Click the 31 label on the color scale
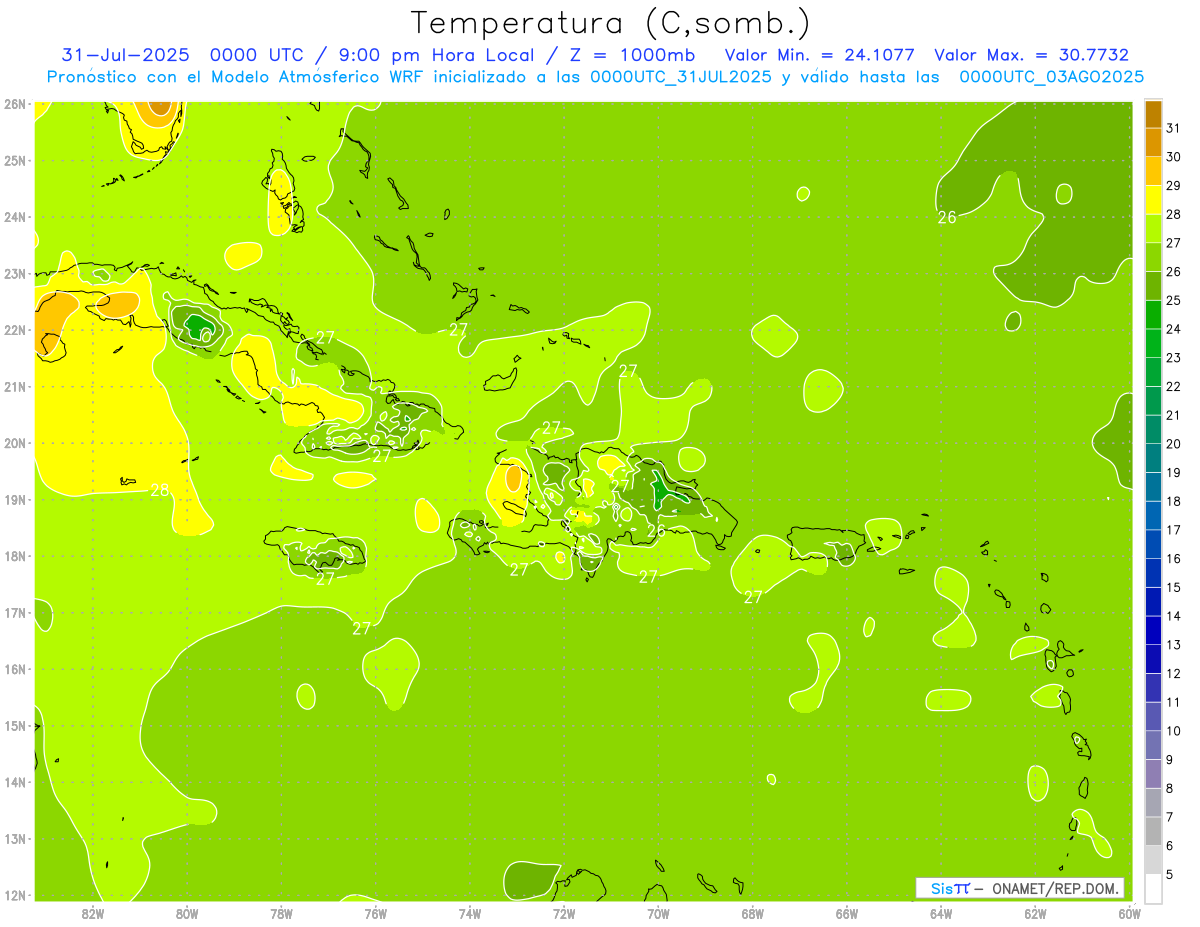 tap(1173, 128)
